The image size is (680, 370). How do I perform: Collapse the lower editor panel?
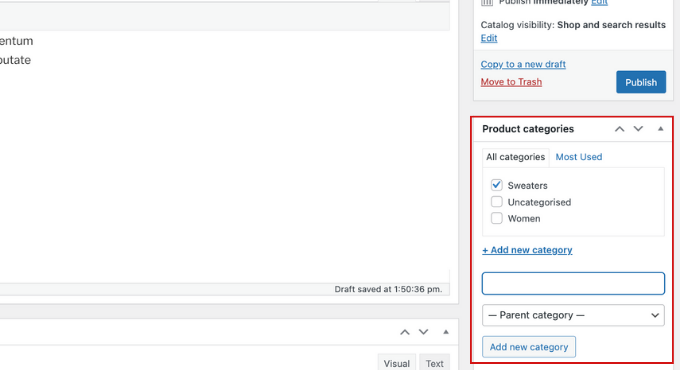click(x=446, y=332)
